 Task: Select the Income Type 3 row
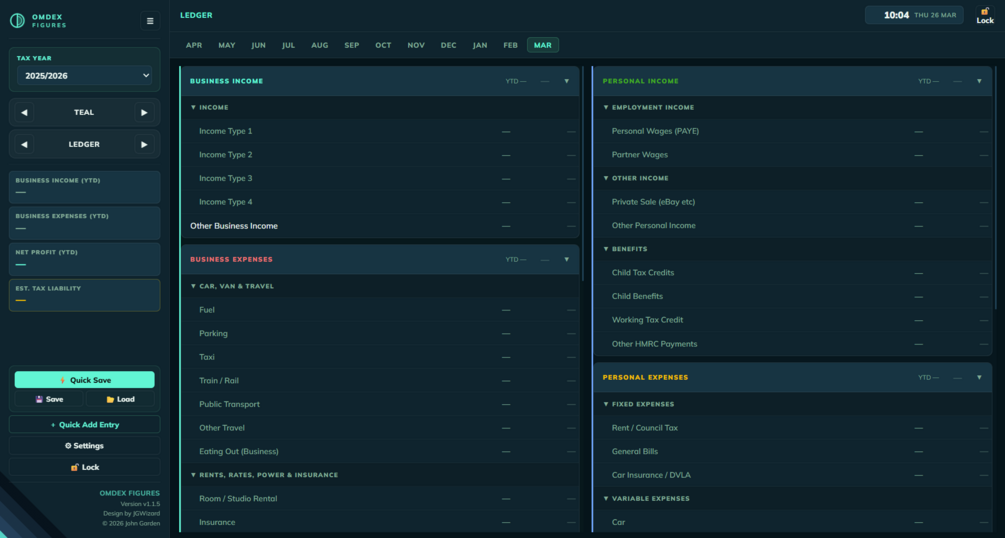tap(380, 178)
